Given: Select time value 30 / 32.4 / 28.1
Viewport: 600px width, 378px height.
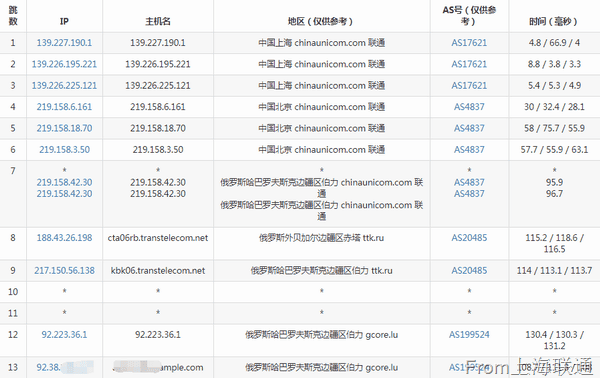Looking at the screenshot, I should 554,107.
